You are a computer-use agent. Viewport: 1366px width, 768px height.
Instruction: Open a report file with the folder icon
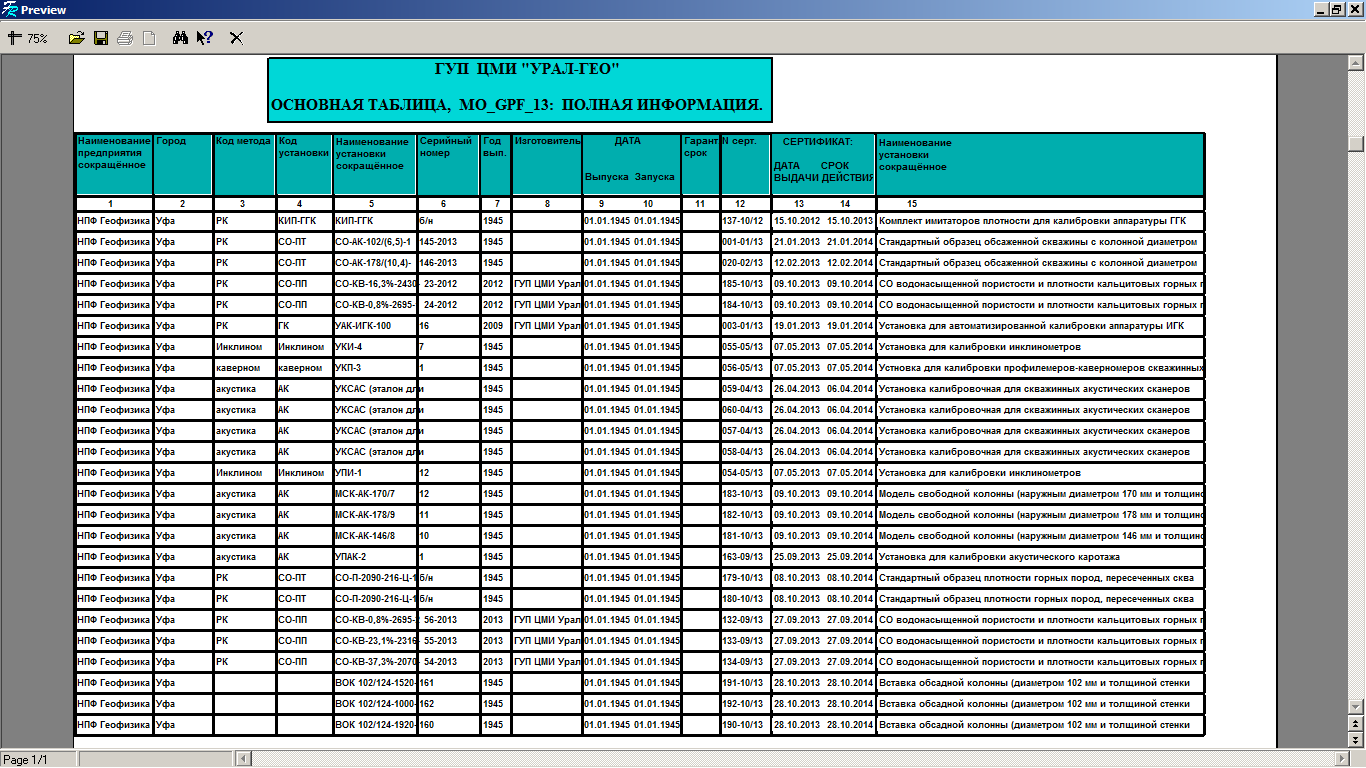click(76, 38)
